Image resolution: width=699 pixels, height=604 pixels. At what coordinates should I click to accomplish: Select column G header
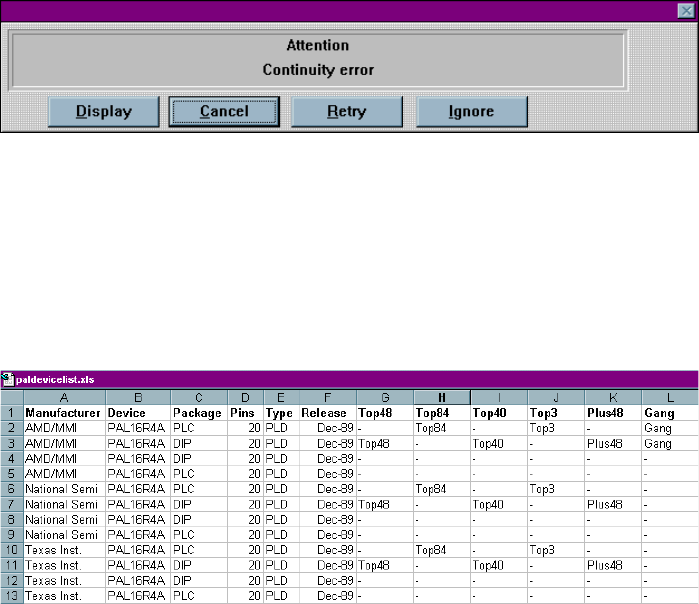[385, 397]
